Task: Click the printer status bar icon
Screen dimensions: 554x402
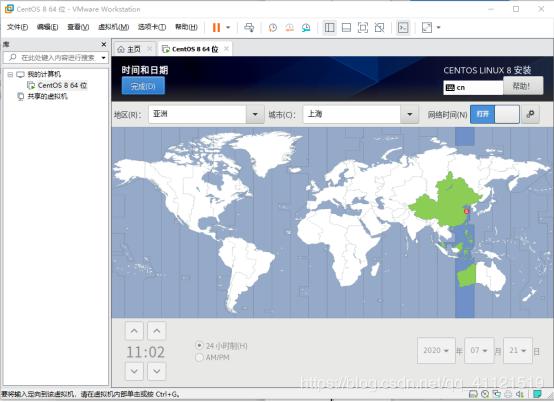Action: click(x=508, y=394)
